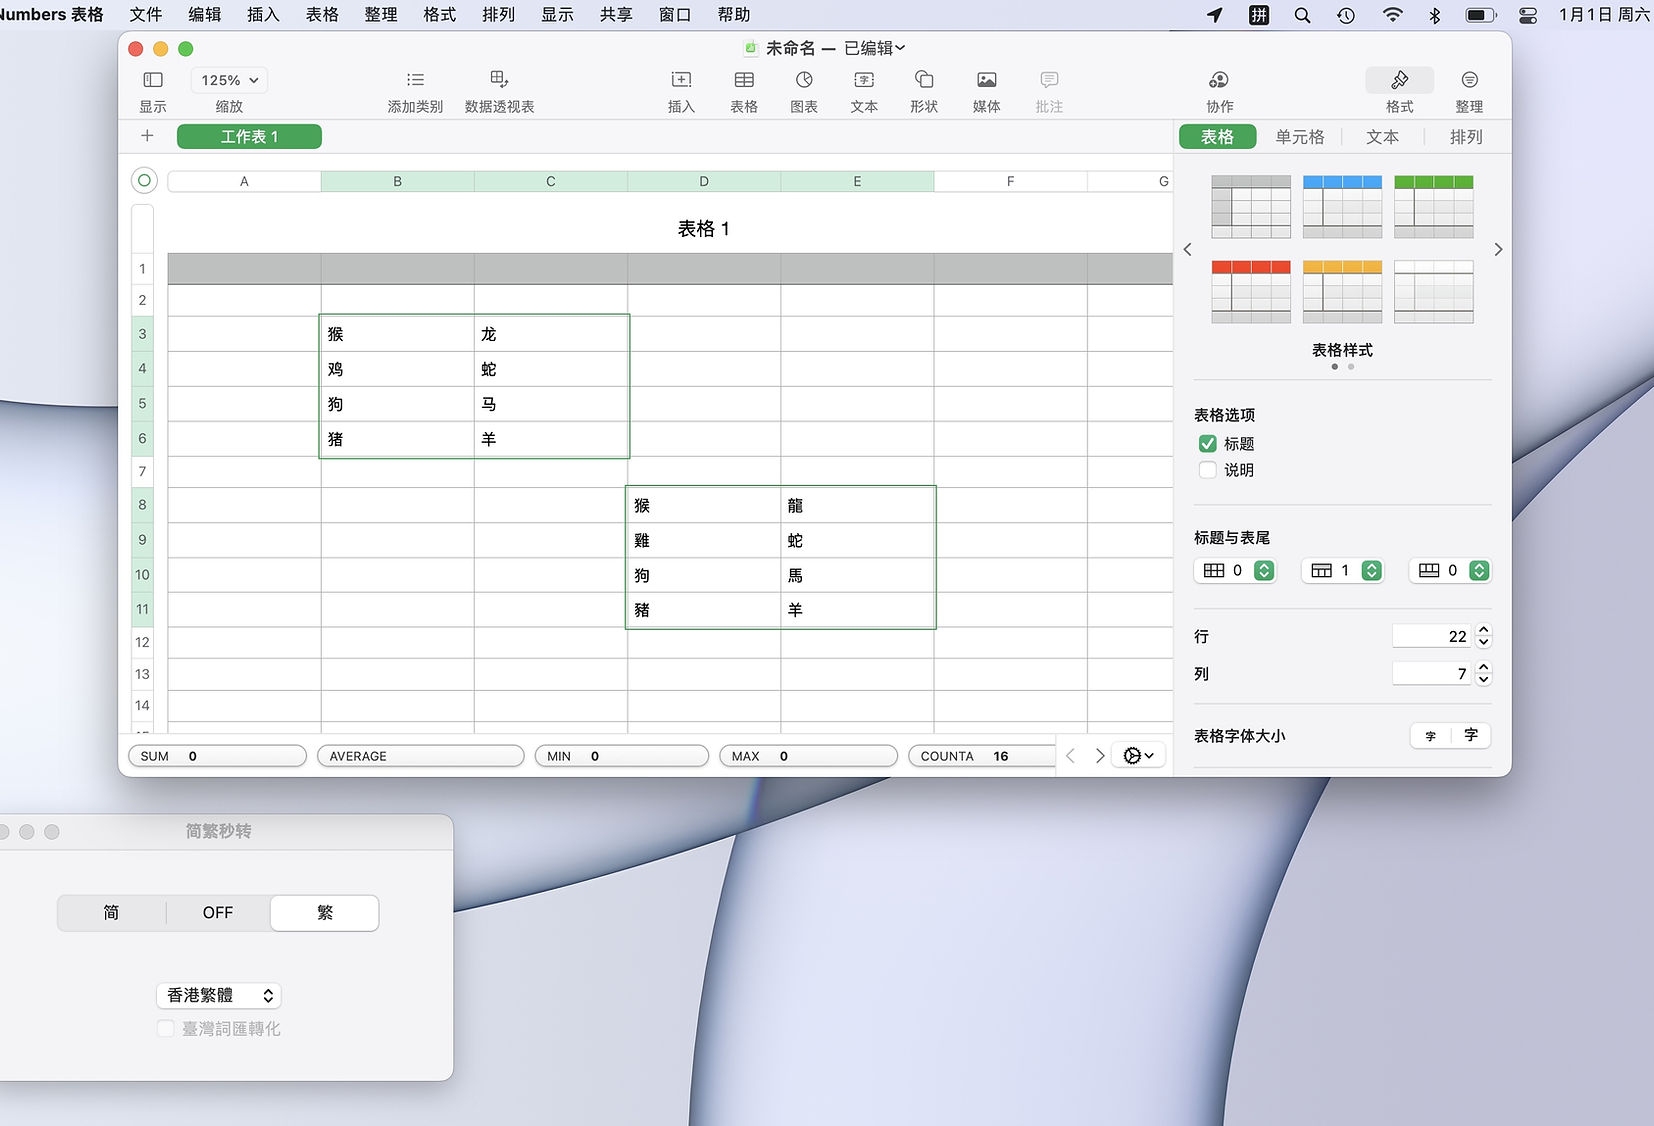Increase rows with the 行 stepper arrow
The width and height of the screenshot is (1654, 1126).
click(1484, 630)
